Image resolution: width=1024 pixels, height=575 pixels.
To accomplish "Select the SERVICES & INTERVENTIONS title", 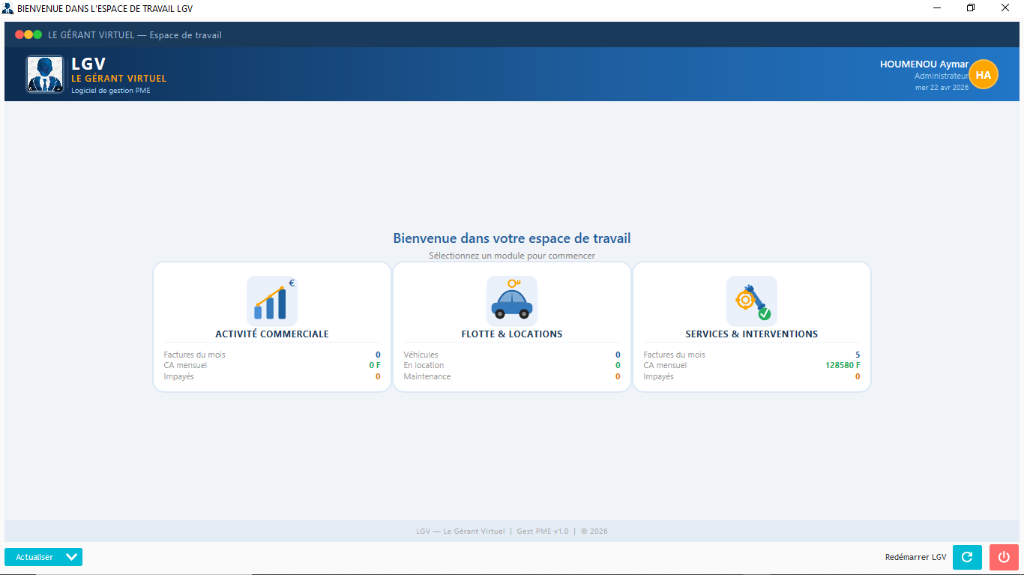I will point(752,334).
